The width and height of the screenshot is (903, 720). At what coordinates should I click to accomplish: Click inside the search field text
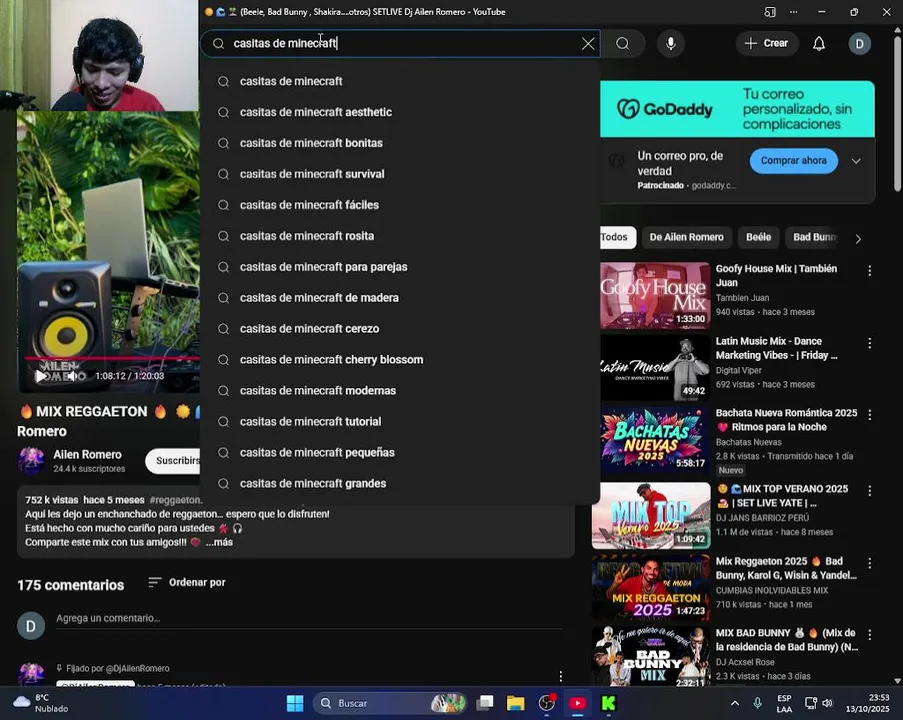(400, 44)
